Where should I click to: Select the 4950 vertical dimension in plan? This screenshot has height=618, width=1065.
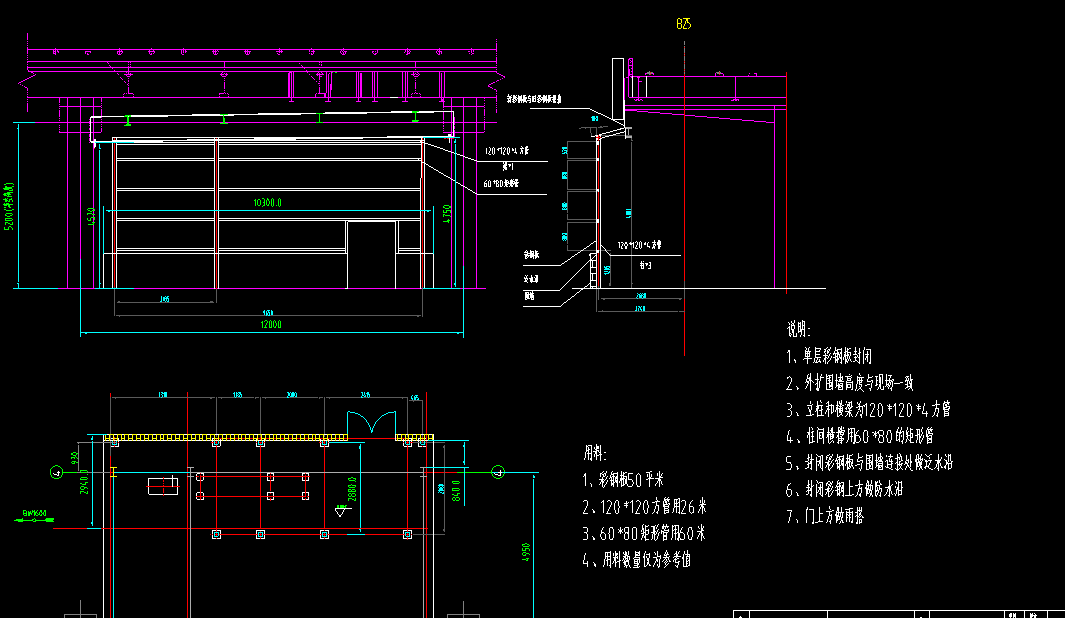(x=526, y=555)
